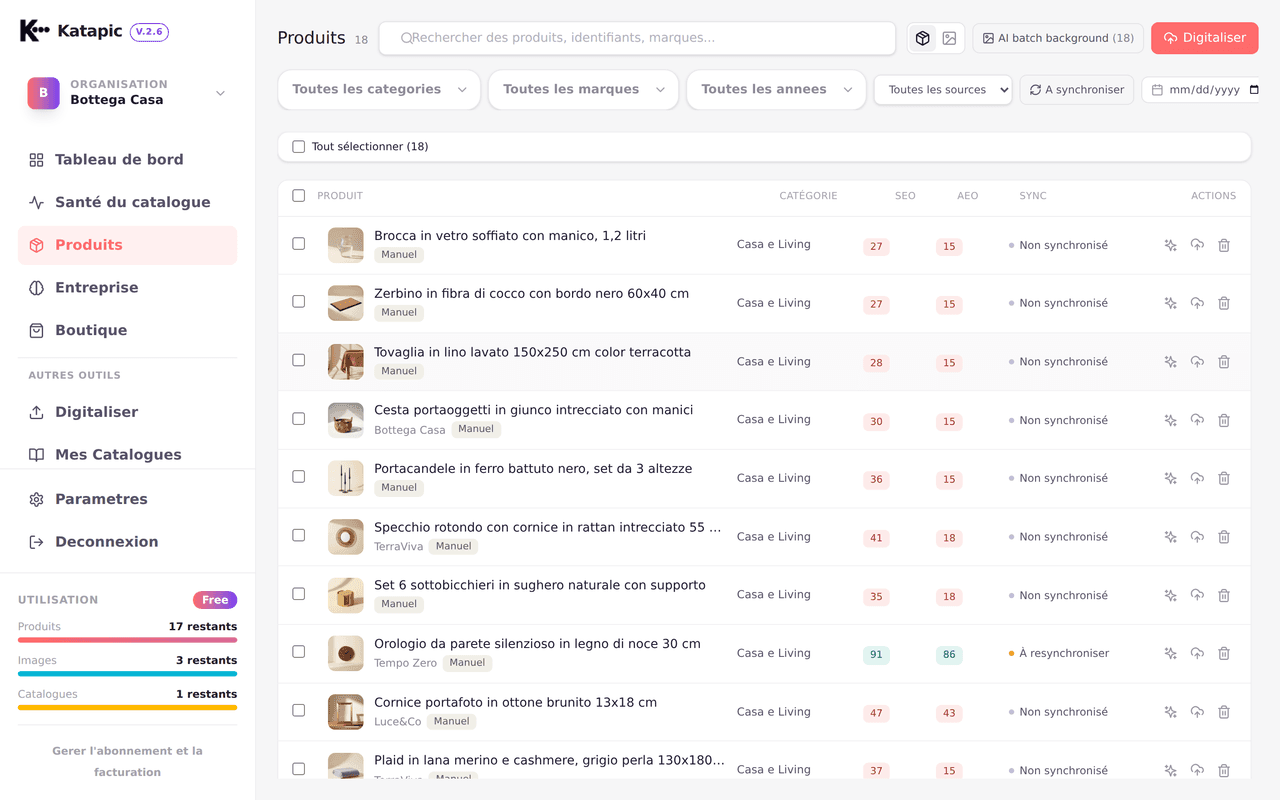This screenshot has width=1280, height=800.
Task: Select checkbox for Brocca in vetro soffiato
Action: (x=298, y=244)
